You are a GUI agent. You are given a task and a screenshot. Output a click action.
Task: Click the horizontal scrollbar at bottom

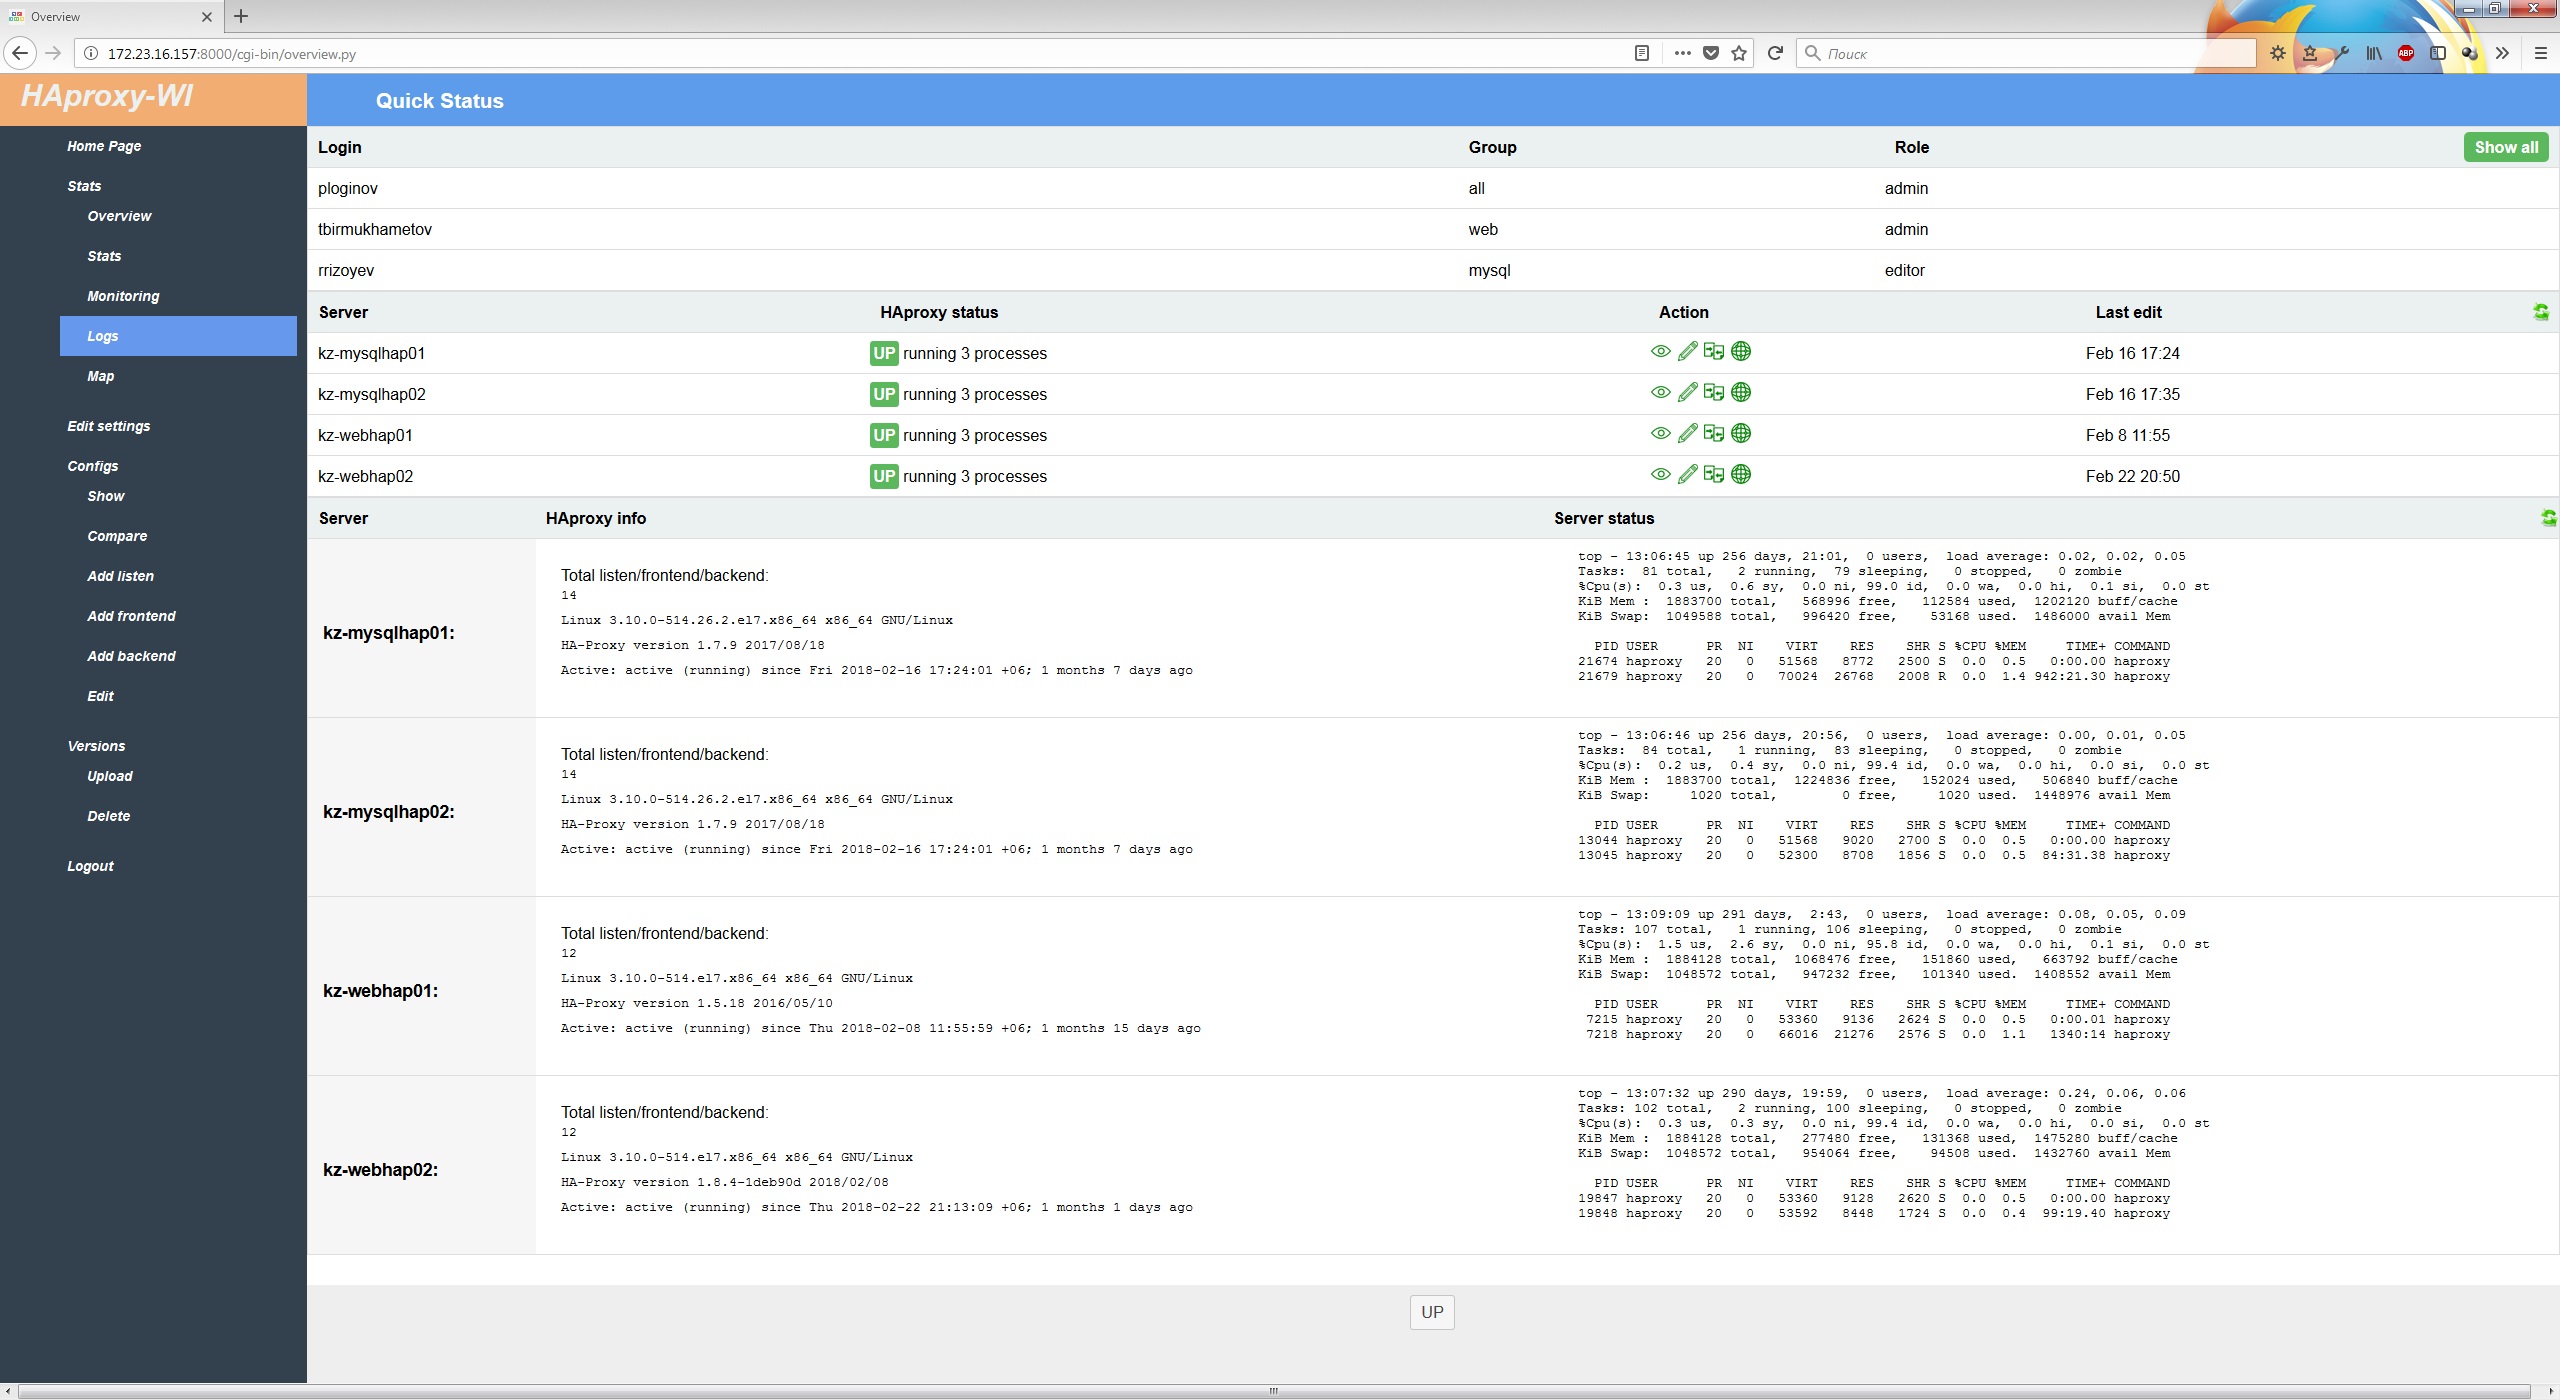[x=1273, y=1391]
